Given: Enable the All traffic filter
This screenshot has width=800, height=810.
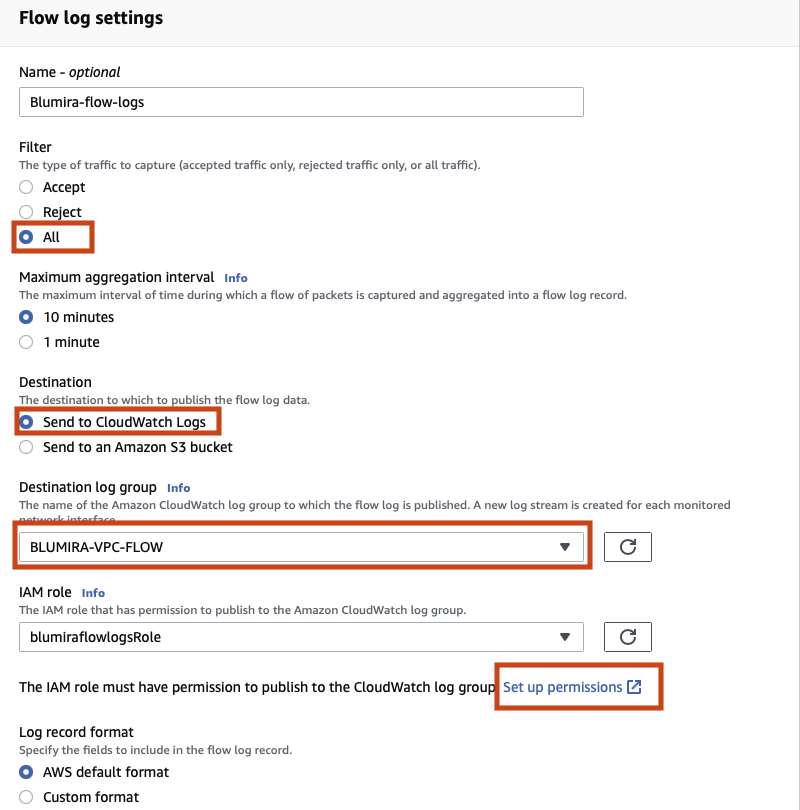Looking at the screenshot, I should 25,237.
